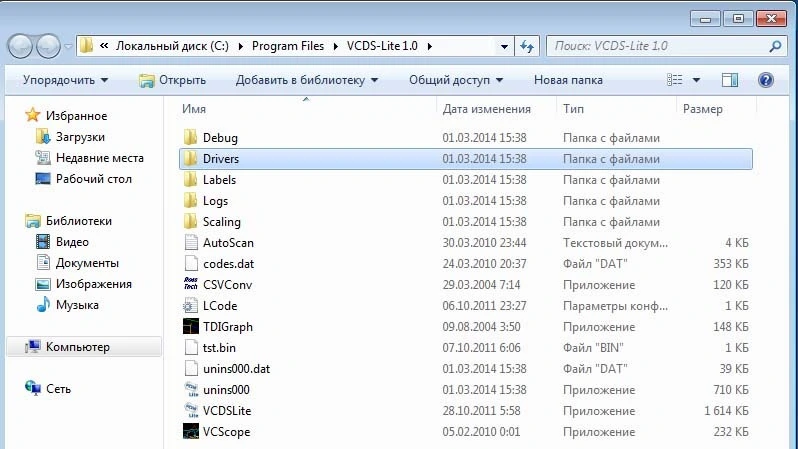This screenshot has height=449, width=798.
Task: Click the refresh button beside address bar
Action: click(527, 46)
